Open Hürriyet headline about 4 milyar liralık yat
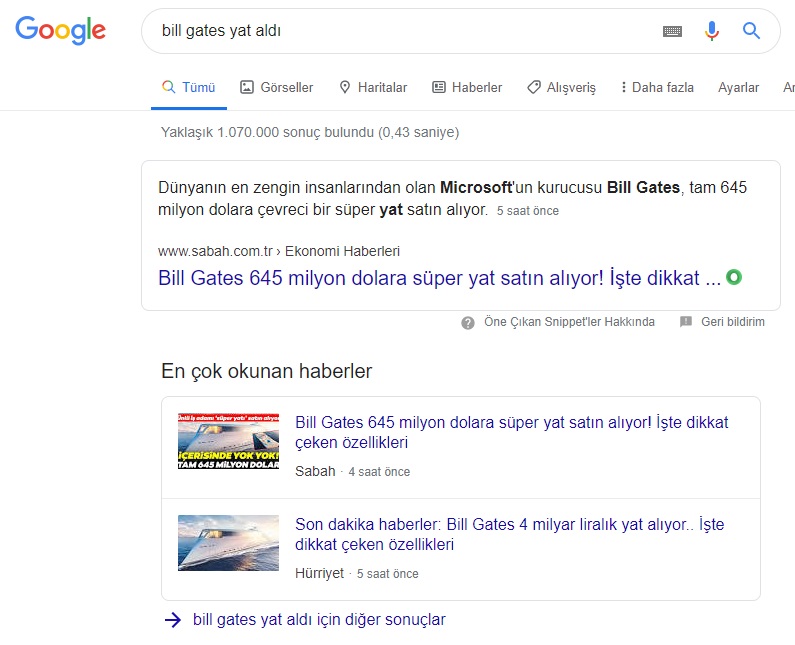This screenshot has height=645, width=795. 510,534
